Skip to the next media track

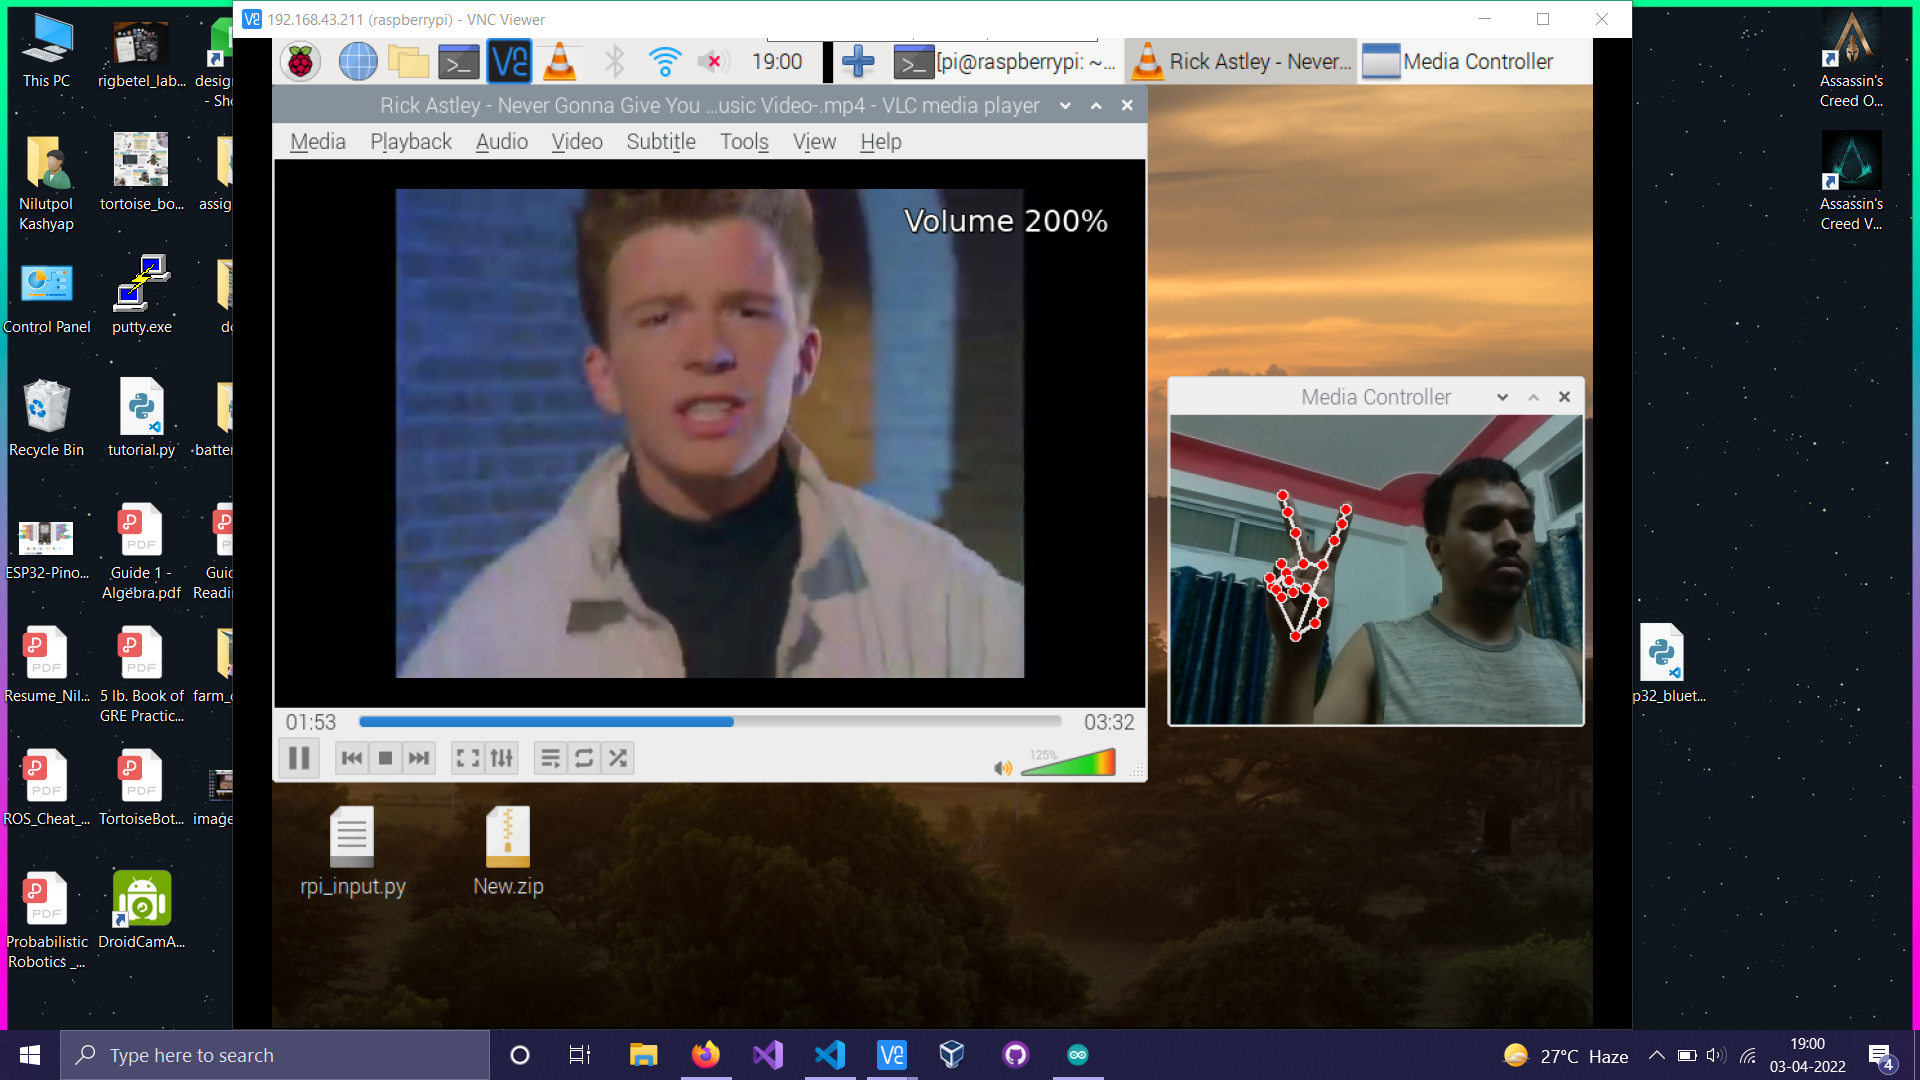419,758
